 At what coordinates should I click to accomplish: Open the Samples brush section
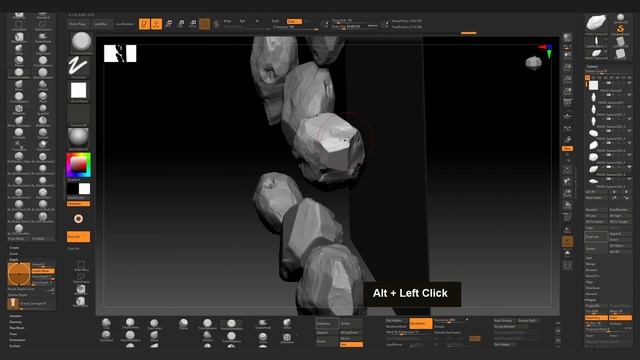pos(16,316)
